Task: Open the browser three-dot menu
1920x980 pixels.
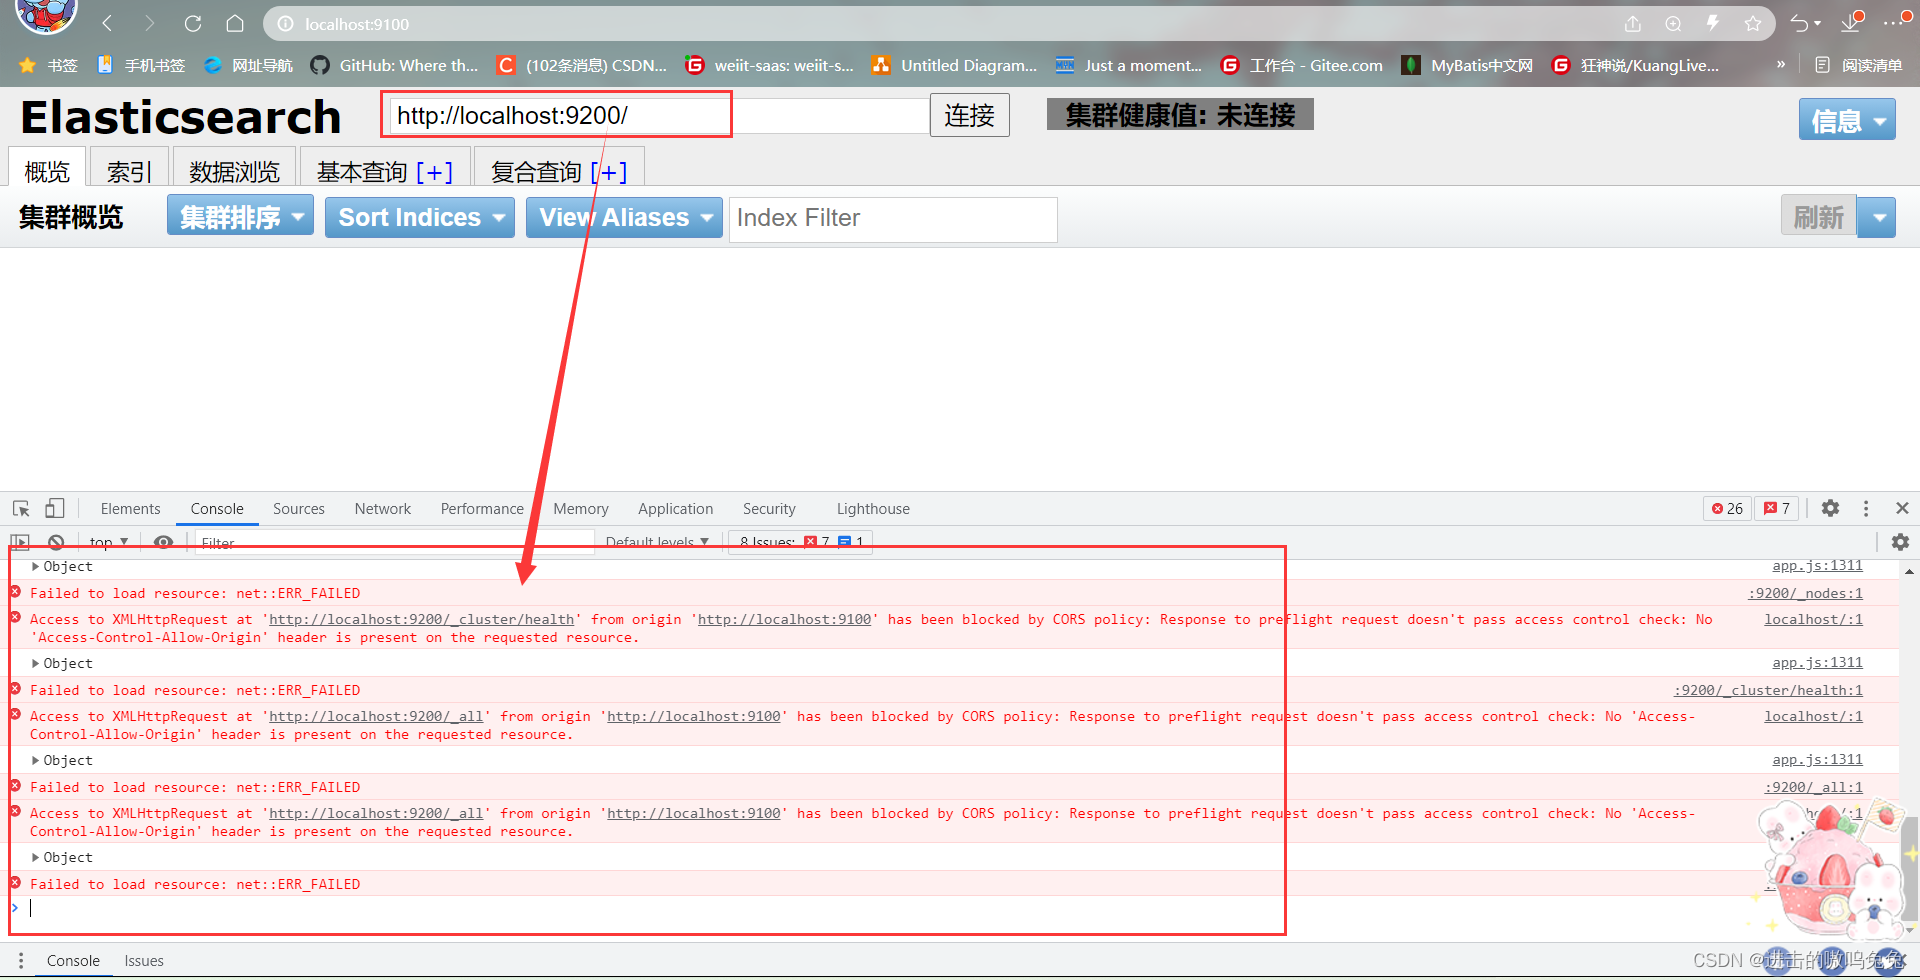Action: pos(1894,23)
